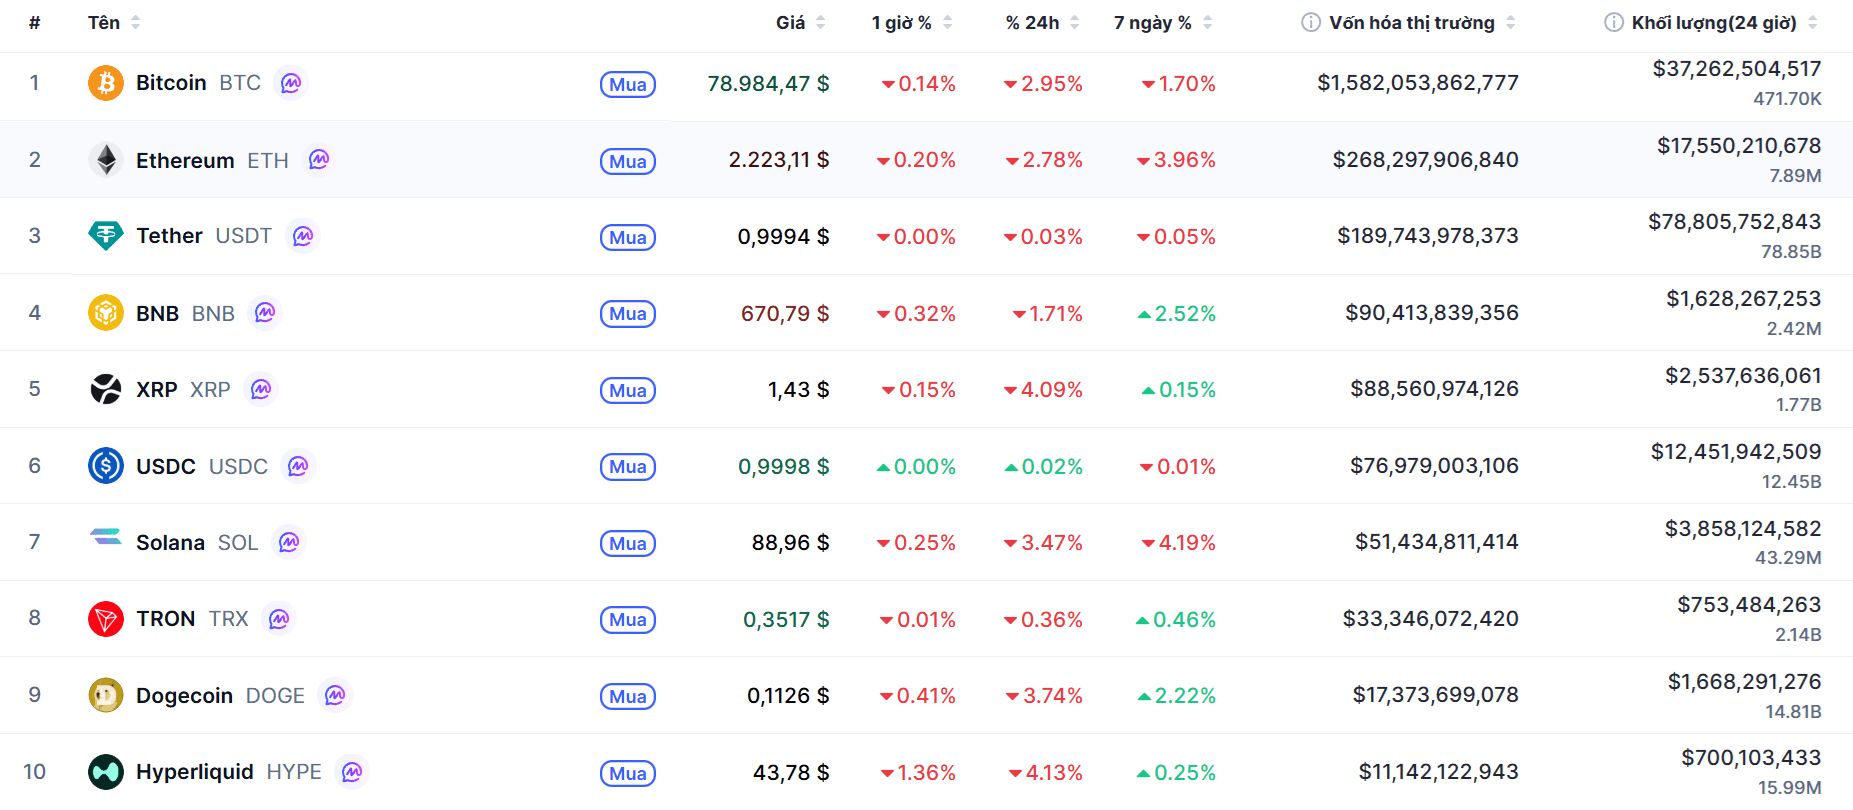
Task: Click the Mua button for Solana
Action: (628, 543)
